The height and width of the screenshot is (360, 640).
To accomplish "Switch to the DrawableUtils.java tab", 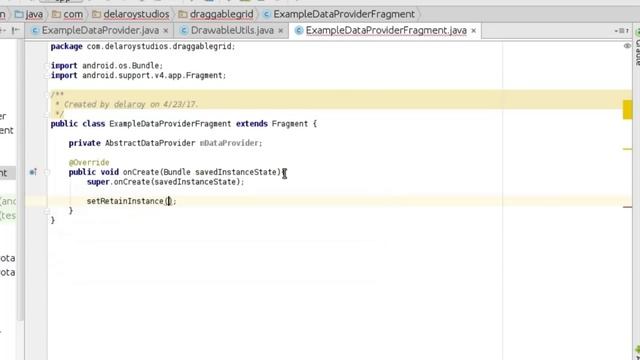I will coord(232,31).
